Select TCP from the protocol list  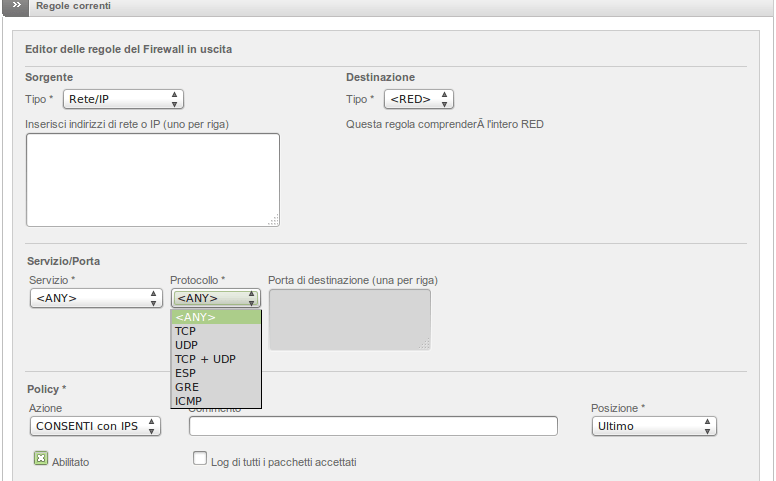[216, 331]
